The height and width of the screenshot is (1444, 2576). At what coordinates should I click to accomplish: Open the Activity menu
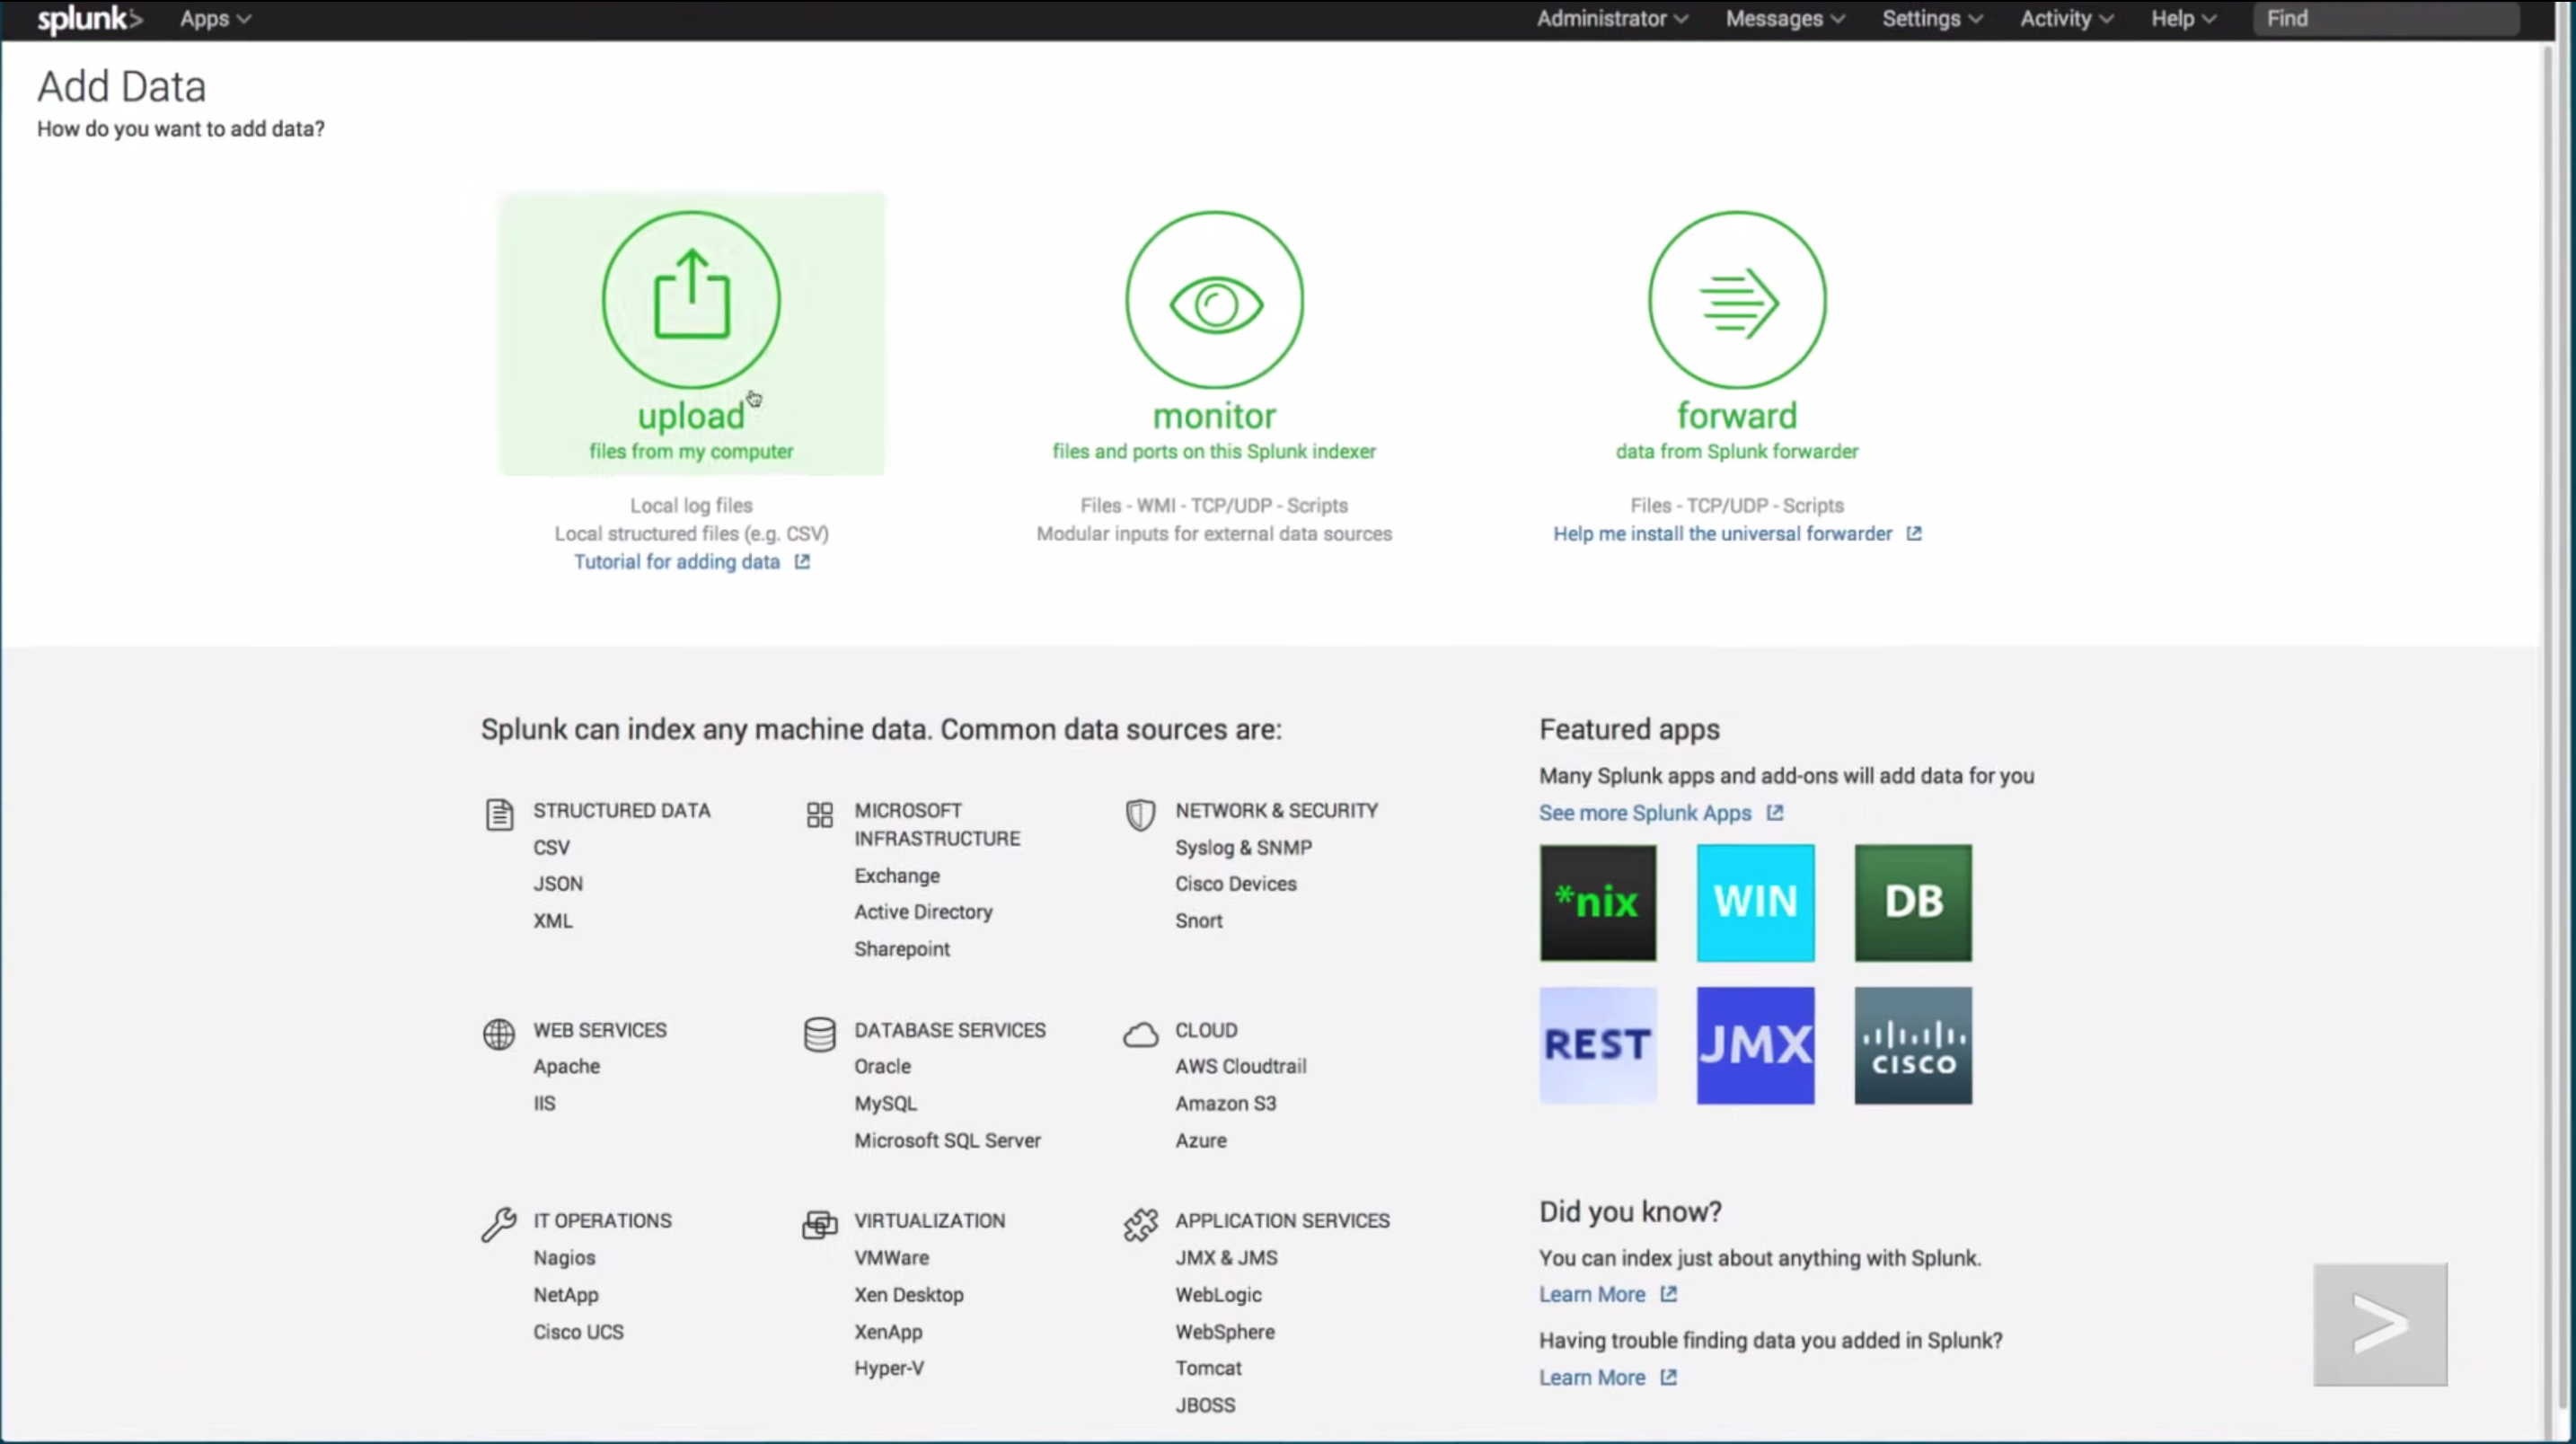coord(2065,19)
